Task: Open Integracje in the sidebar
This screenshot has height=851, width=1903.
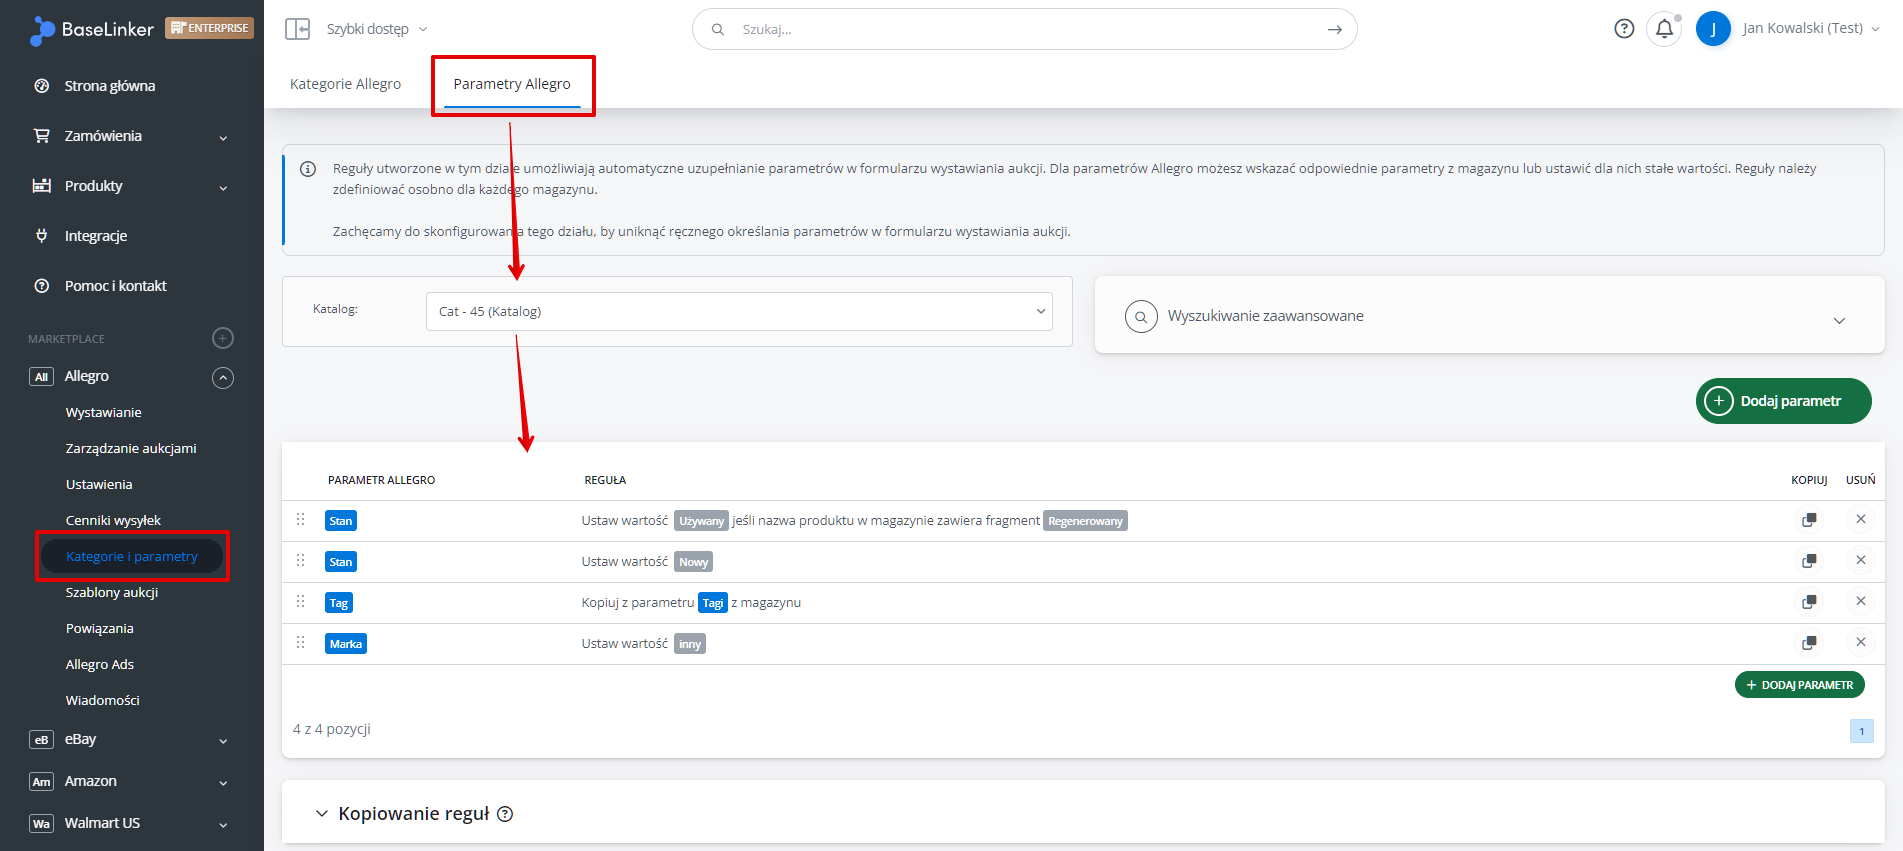Action: coord(96,236)
